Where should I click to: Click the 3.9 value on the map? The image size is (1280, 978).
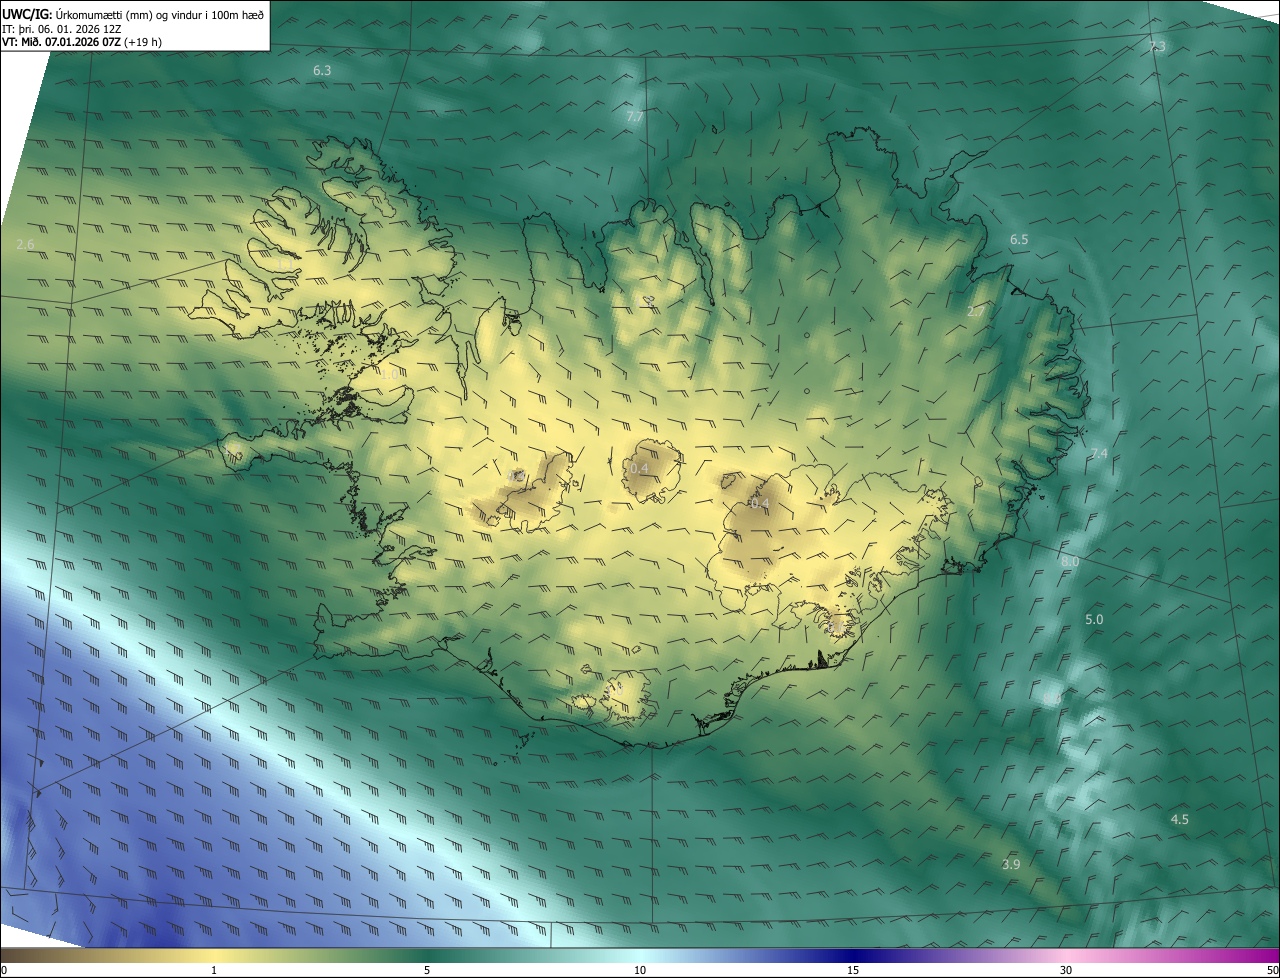point(1011,865)
